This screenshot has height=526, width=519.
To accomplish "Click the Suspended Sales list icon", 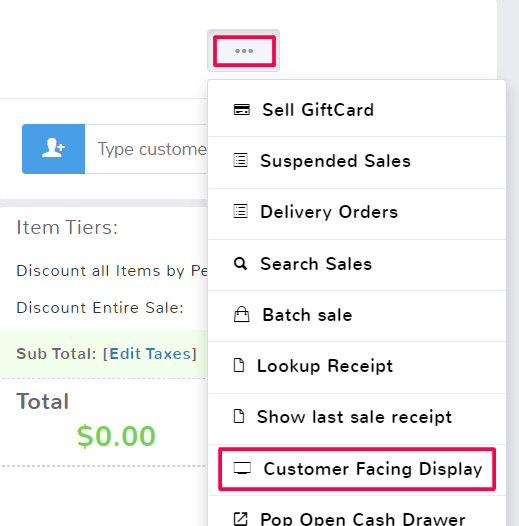I will tap(241, 160).
